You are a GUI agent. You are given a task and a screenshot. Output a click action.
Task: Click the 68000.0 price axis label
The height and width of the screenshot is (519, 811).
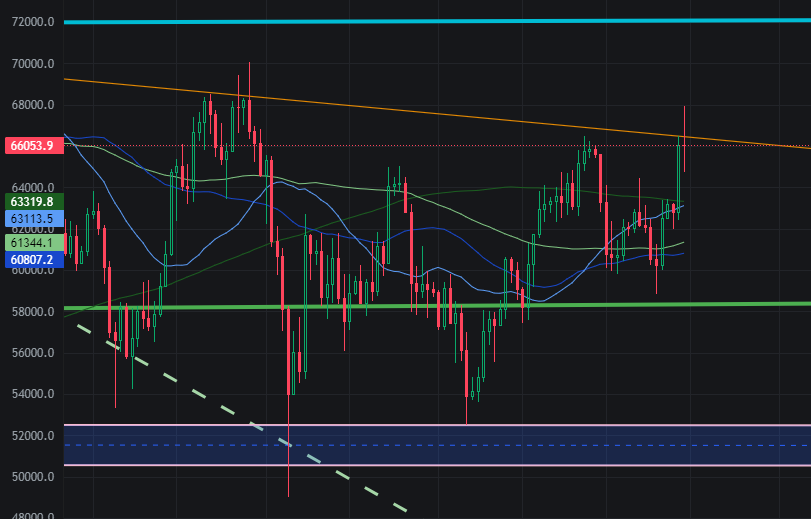[x=33, y=105]
